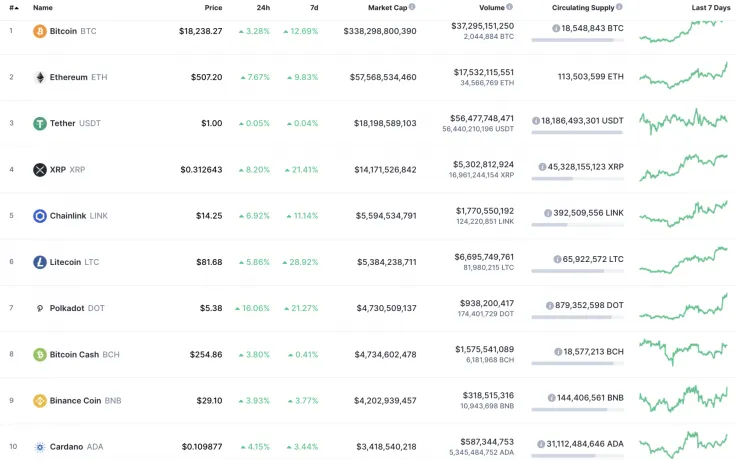Click the Polkadot logo icon
Screen dimensions: 736x460
point(39,308)
